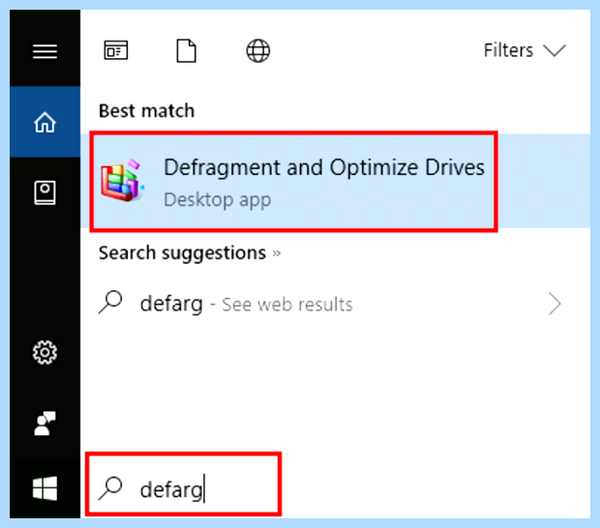Click the Defragment app colorful icon
Image resolution: width=600 pixels, height=528 pixels.
122,181
